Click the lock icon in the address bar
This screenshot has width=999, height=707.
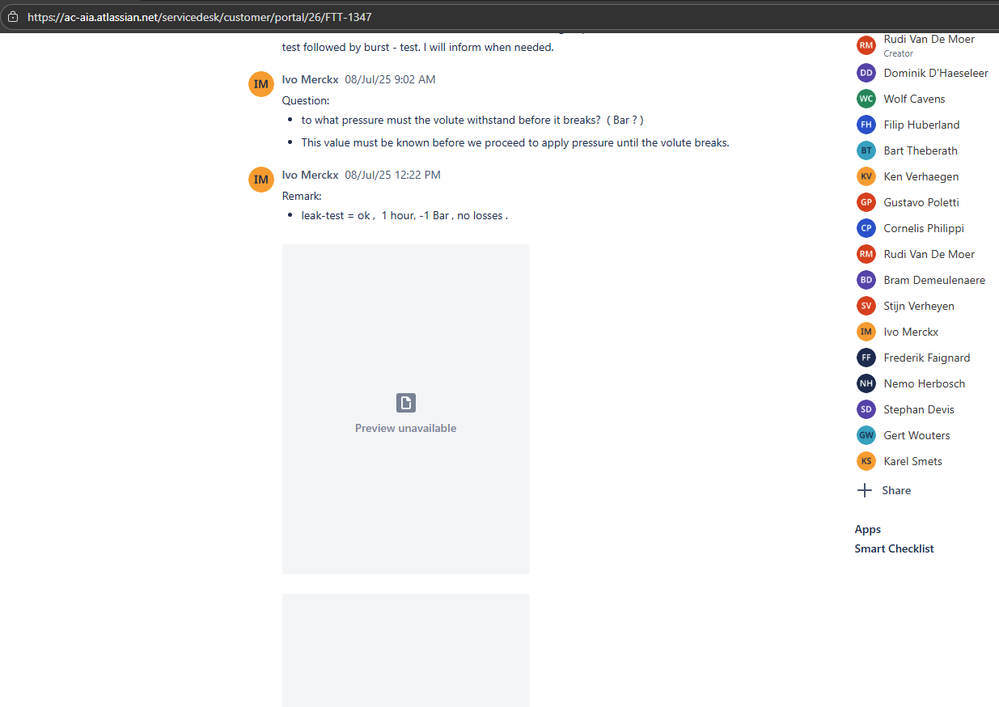click(14, 16)
